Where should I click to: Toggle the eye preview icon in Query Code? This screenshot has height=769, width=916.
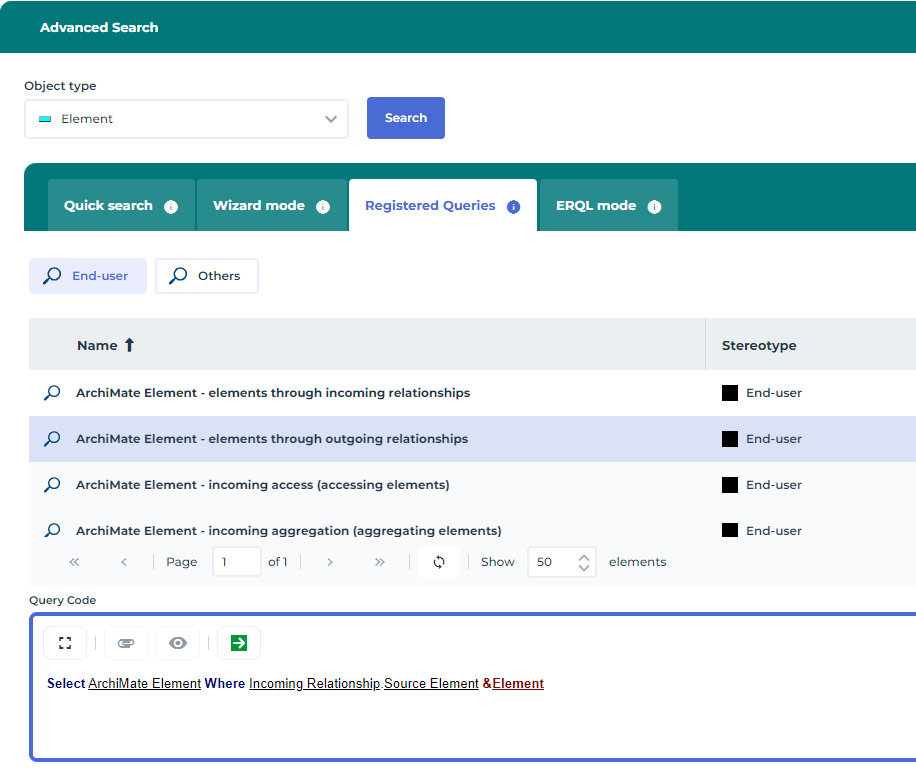[x=178, y=643]
